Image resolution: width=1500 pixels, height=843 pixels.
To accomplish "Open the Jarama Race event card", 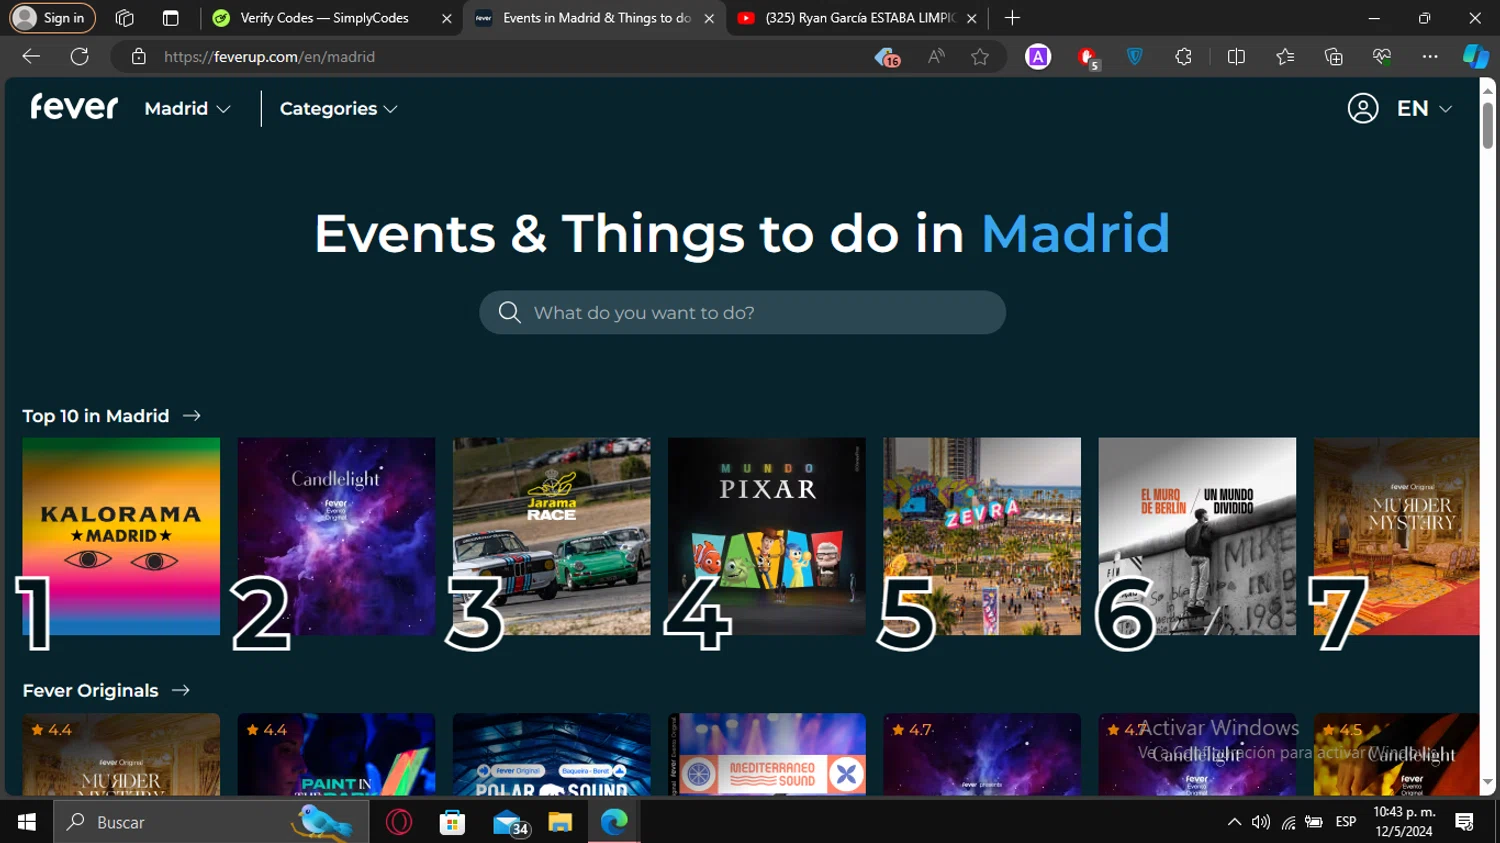I will (551, 536).
